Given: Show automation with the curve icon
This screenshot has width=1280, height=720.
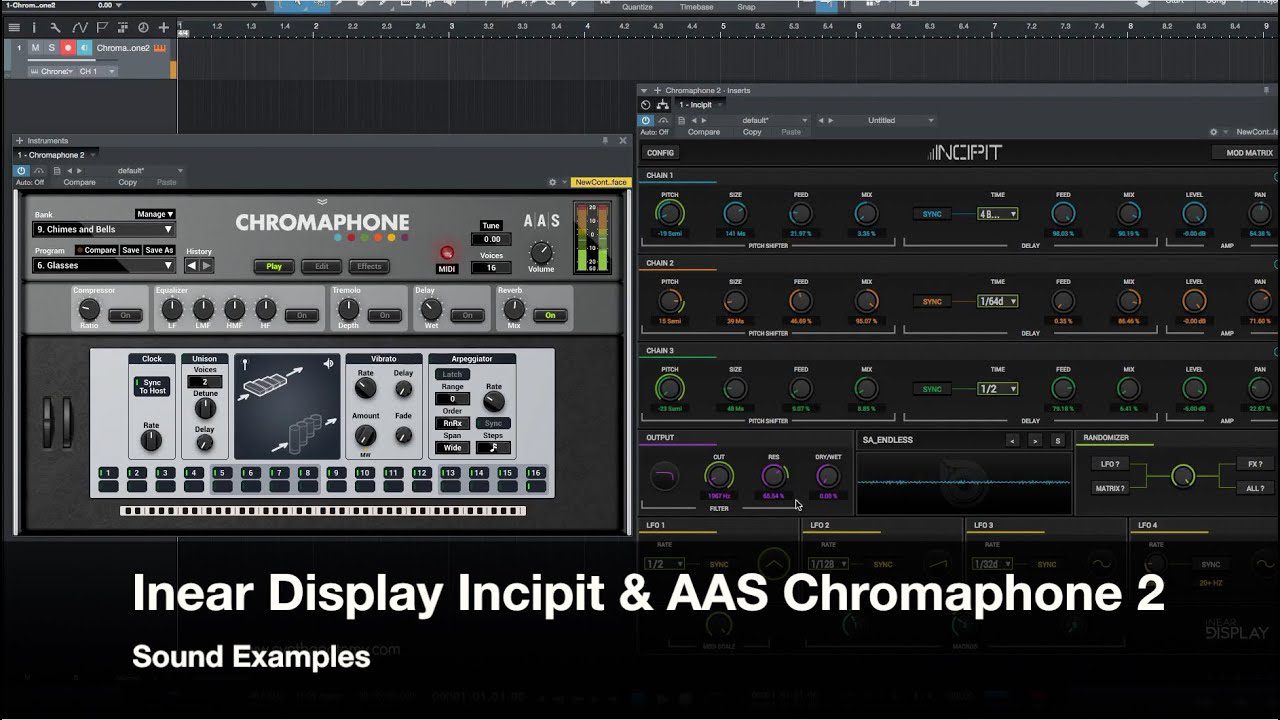Looking at the screenshot, I should pyautogui.click(x=78, y=27).
